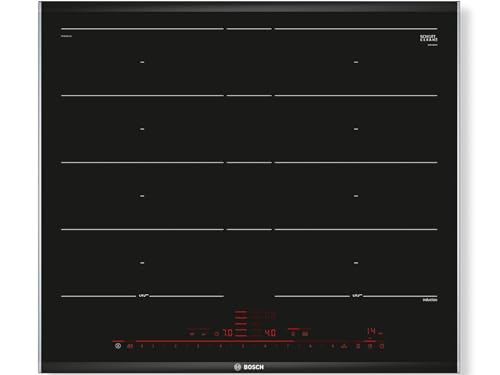Tap the red zone indicator bars
The height and width of the screenshot is (375, 500).
tap(240, 323)
